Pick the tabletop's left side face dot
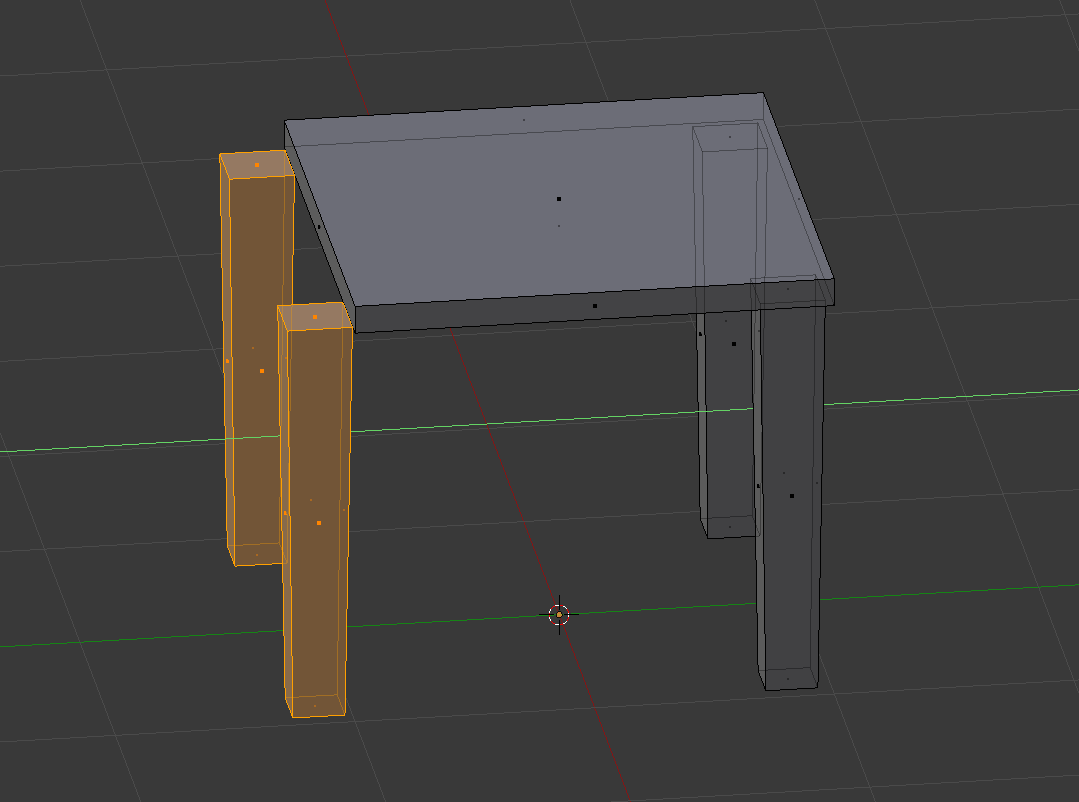The height and width of the screenshot is (802, 1079). (x=319, y=227)
